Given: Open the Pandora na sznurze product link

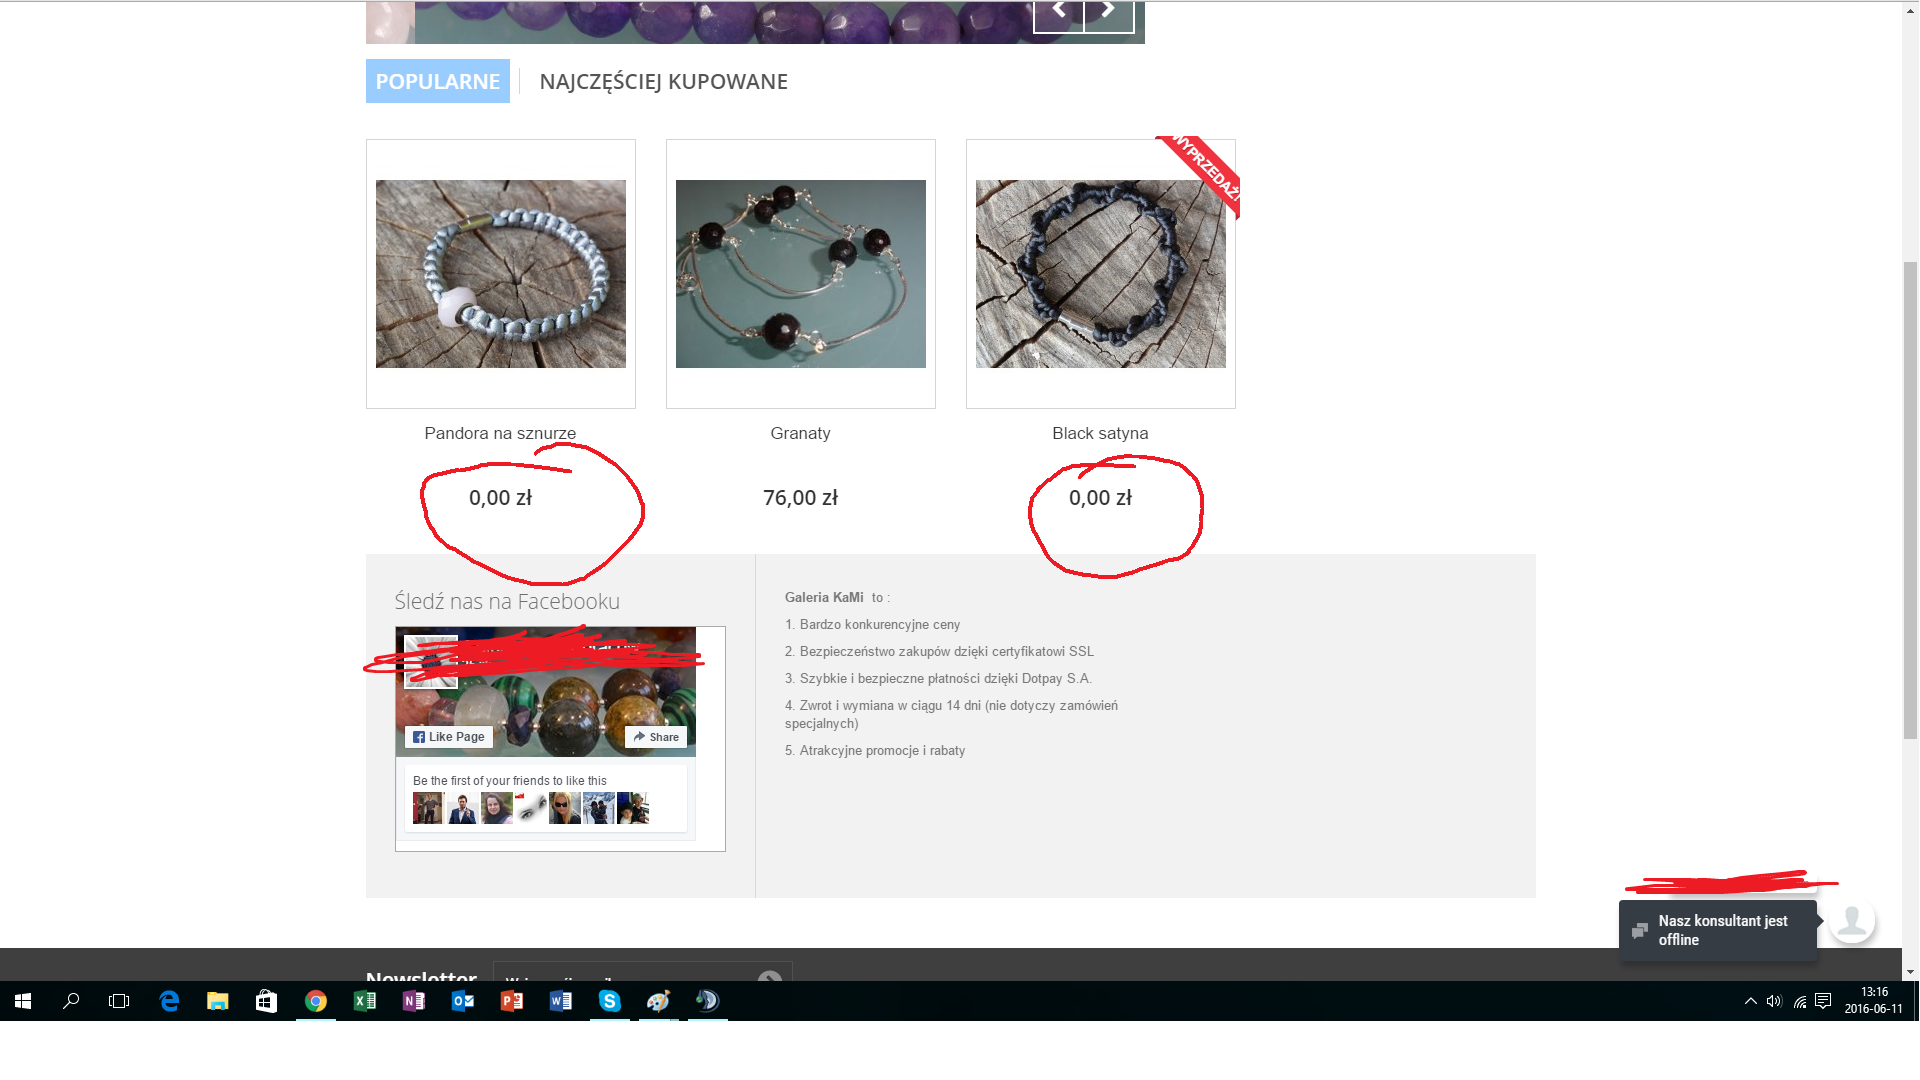Looking at the screenshot, I should (500, 433).
